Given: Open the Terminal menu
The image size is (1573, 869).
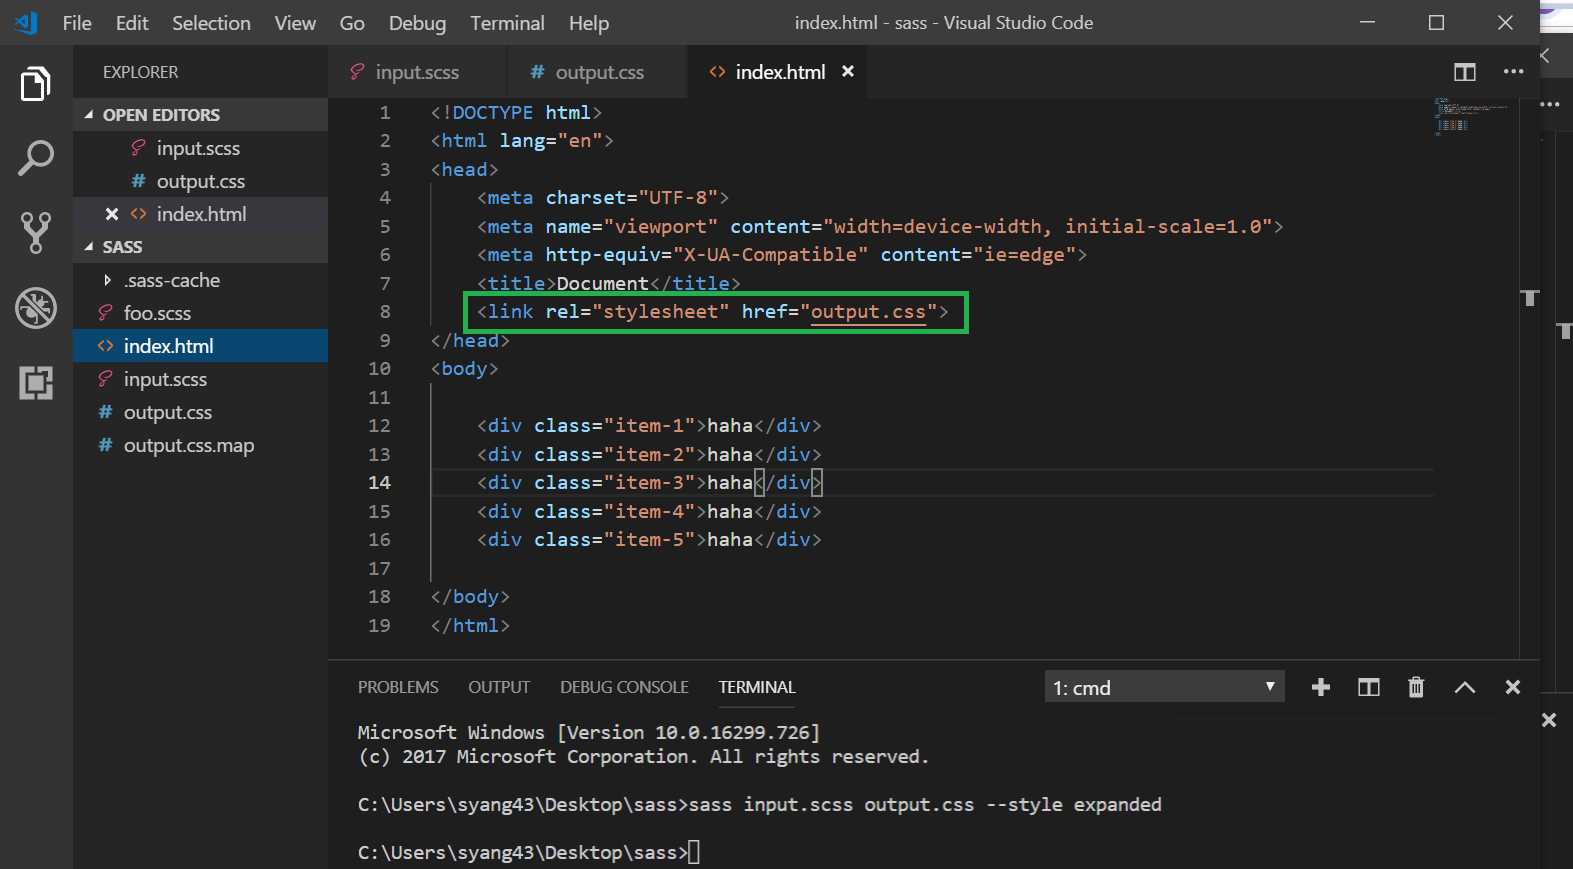Looking at the screenshot, I should click(507, 22).
